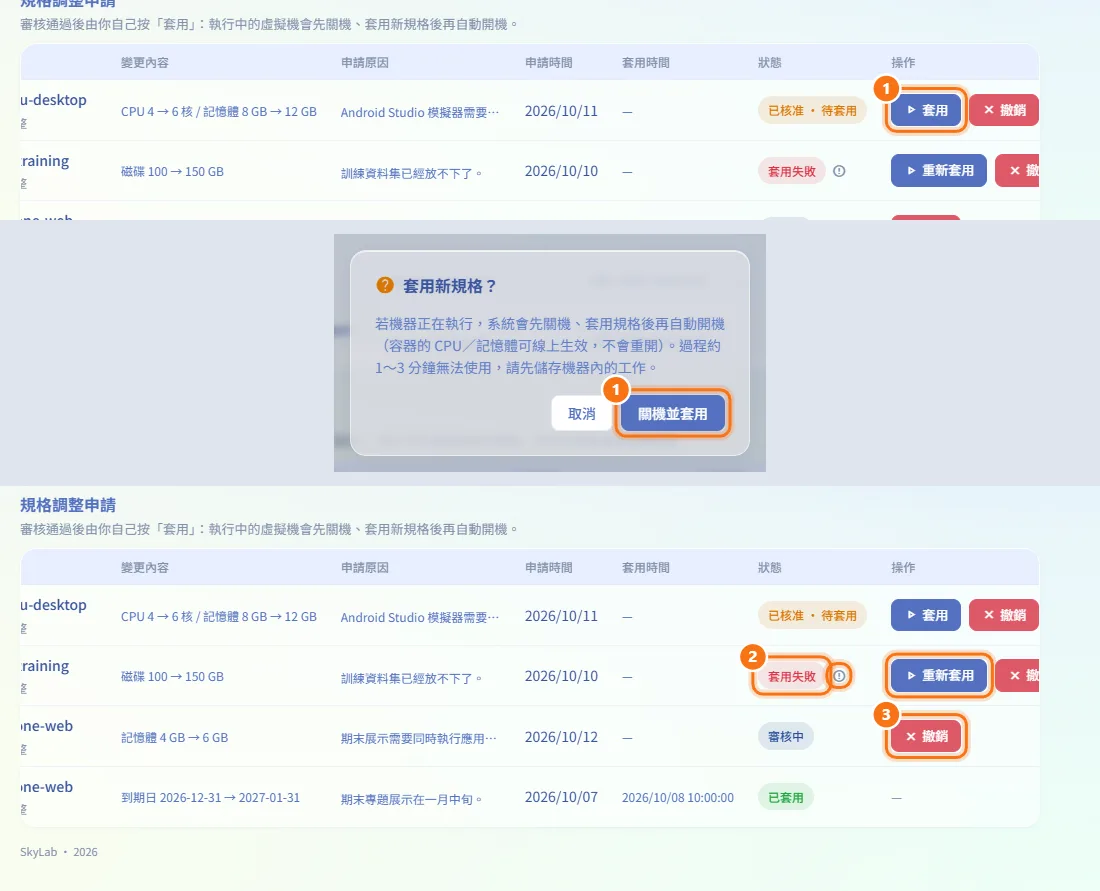Click the 2026/10/10 date in the lower table
Viewport: 1100px width, 891px height.
tap(561, 676)
